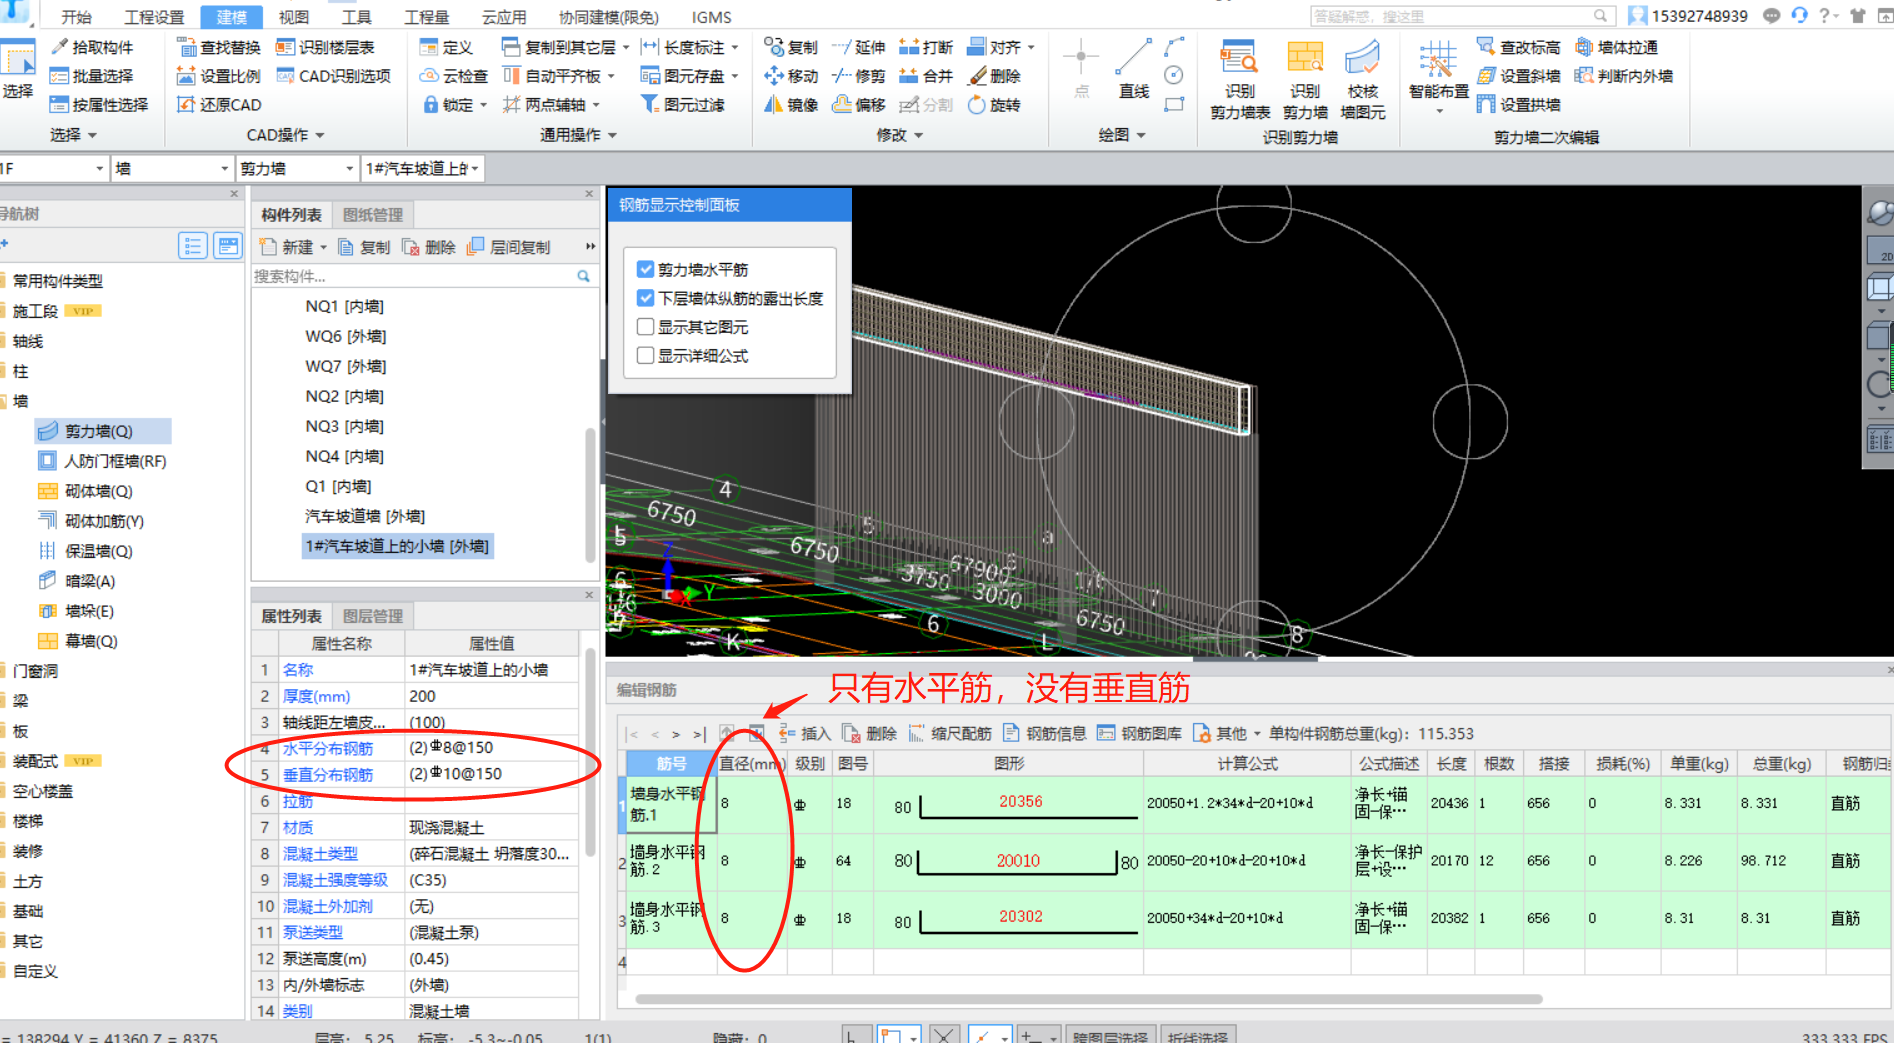
Task: Click the top search box 搜这里
Action: (1462, 16)
